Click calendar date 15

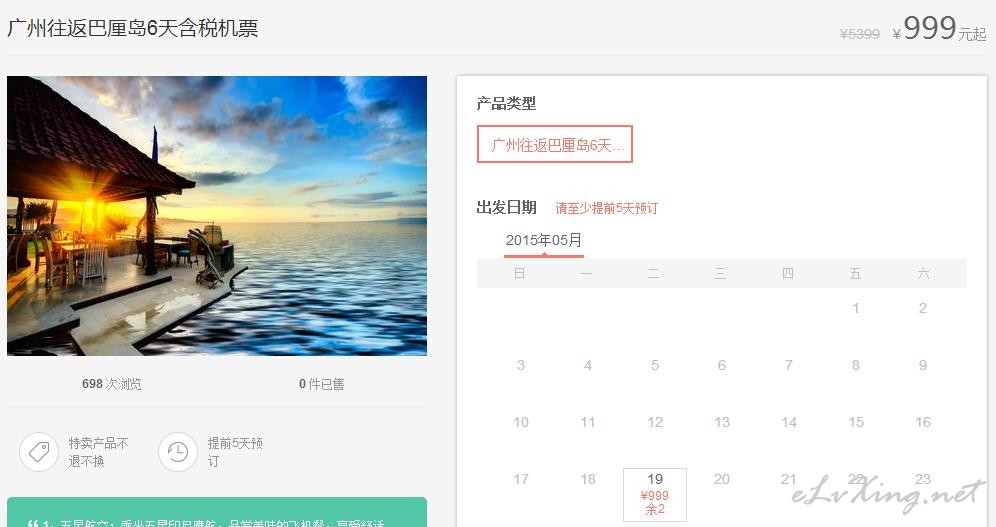click(856, 422)
